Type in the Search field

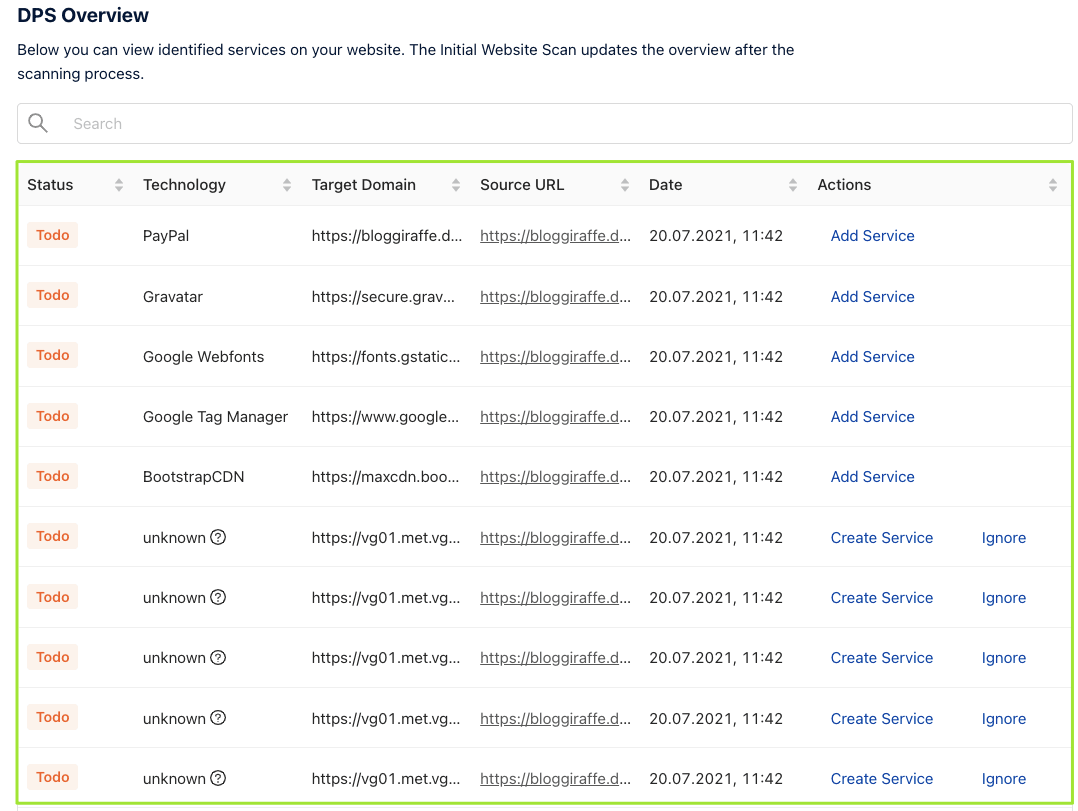click(560, 124)
